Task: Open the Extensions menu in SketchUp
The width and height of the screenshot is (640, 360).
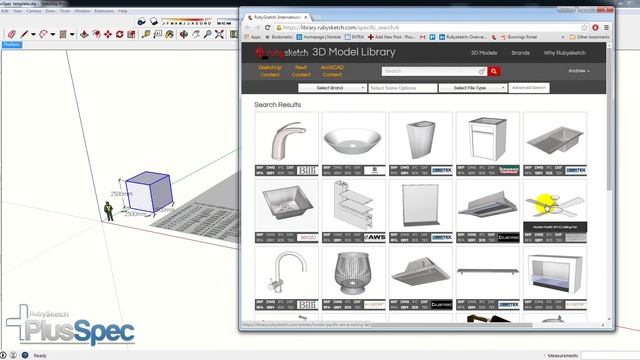Action: [x=104, y=11]
